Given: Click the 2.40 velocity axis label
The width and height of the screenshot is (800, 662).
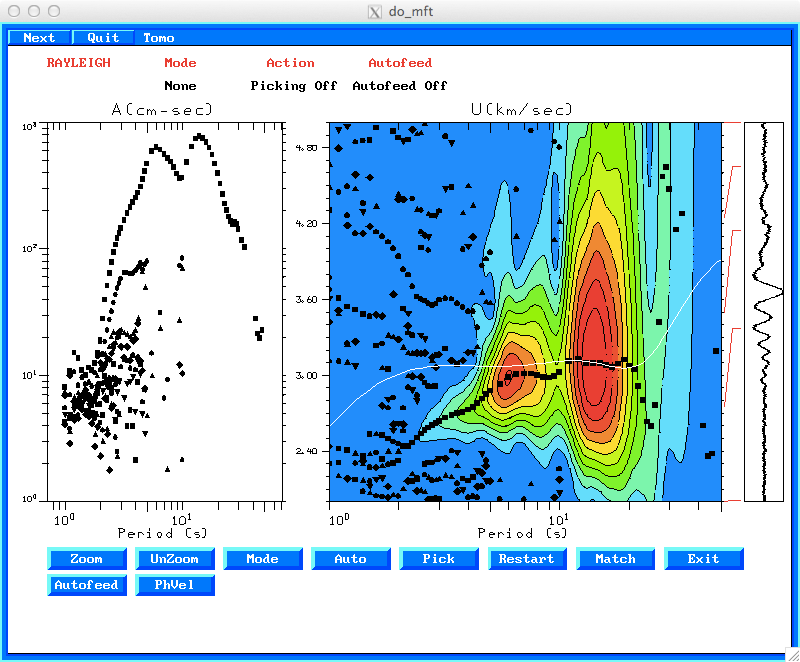Looking at the screenshot, I should [x=306, y=451].
